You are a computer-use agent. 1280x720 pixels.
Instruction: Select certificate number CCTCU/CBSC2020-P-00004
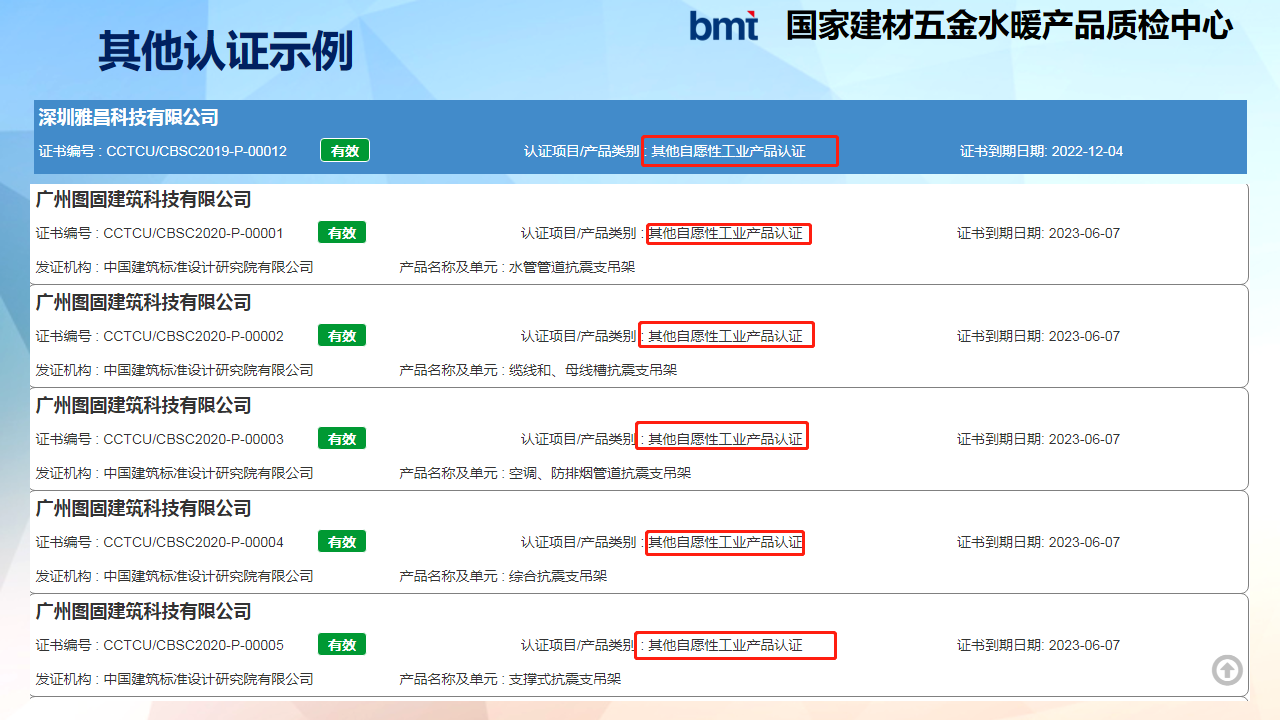point(193,542)
